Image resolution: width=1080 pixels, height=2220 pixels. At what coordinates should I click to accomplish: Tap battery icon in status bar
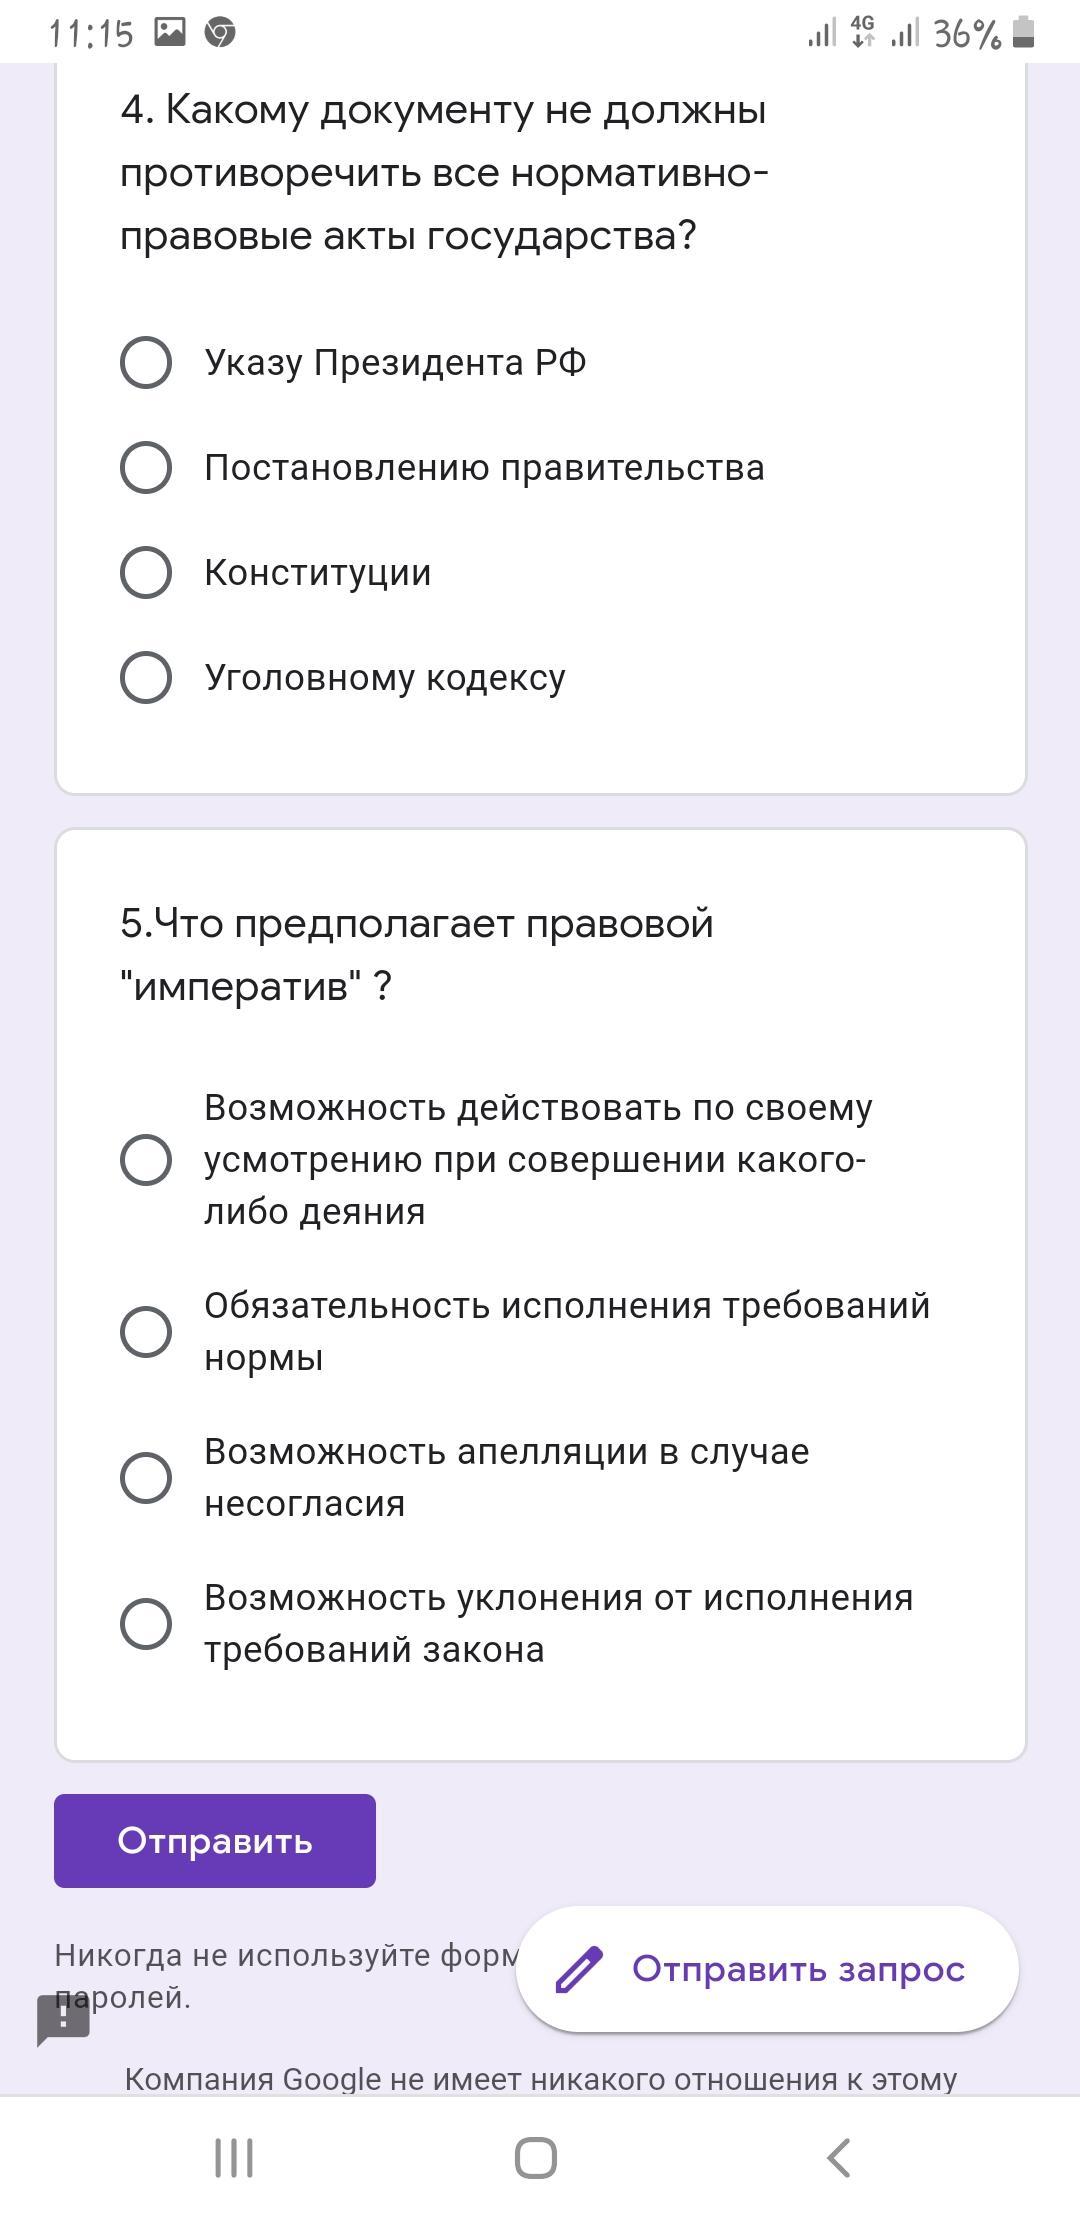[1023, 32]
